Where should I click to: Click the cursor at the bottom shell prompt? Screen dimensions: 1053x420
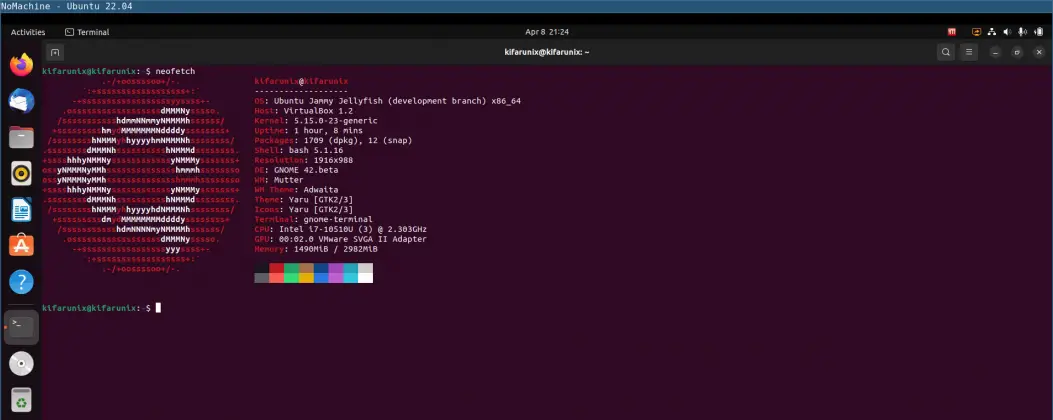[158, 308]
